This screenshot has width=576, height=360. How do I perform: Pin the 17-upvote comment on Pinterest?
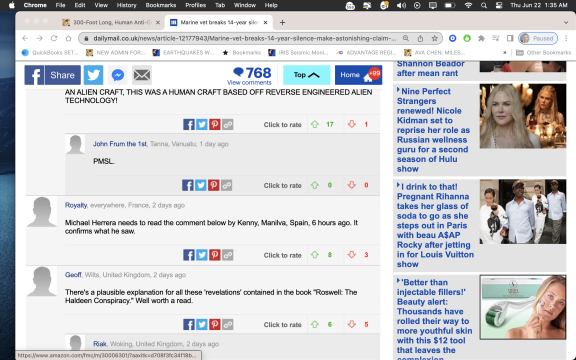[215, 125]
